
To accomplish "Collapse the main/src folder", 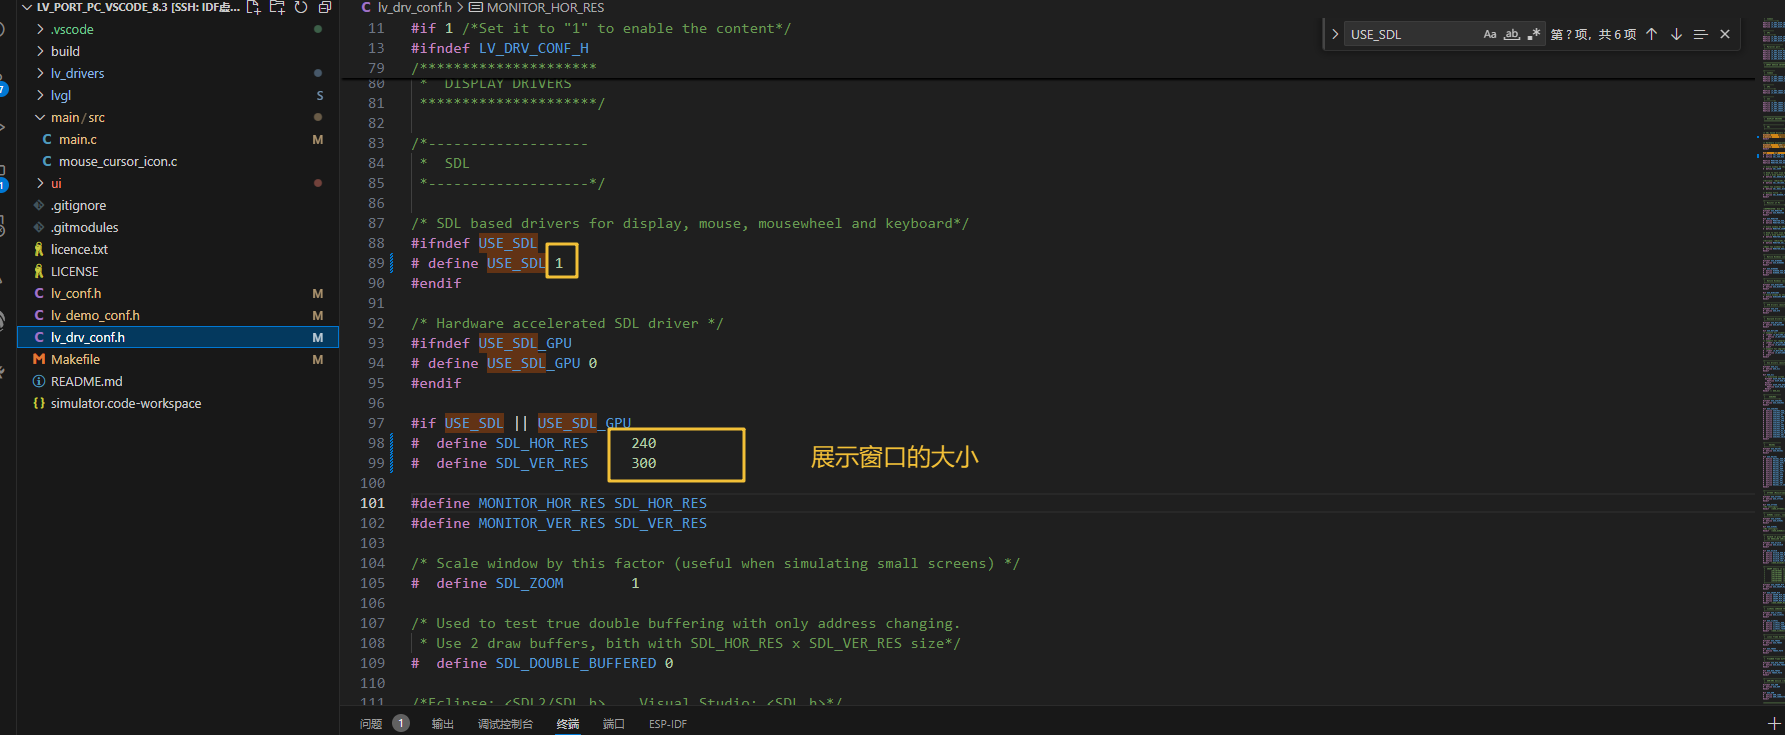I will 178,117.
